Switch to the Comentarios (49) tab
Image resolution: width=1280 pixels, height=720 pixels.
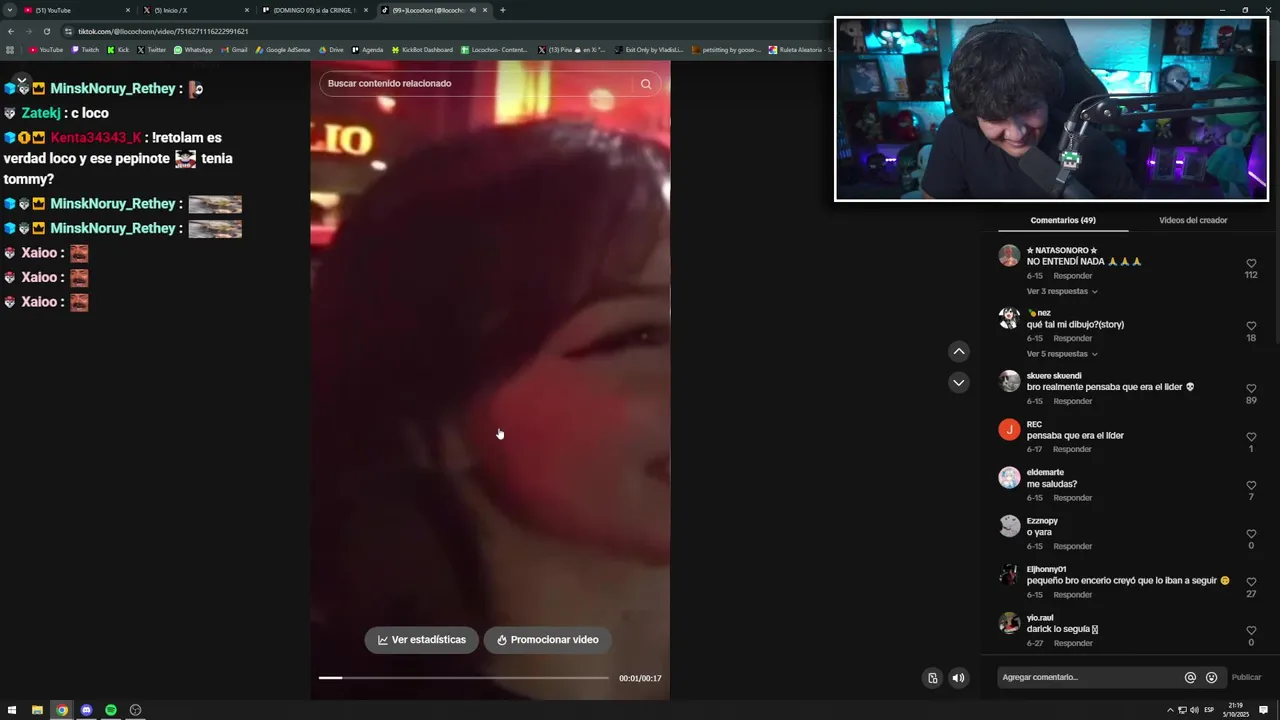pos(1062,220)
